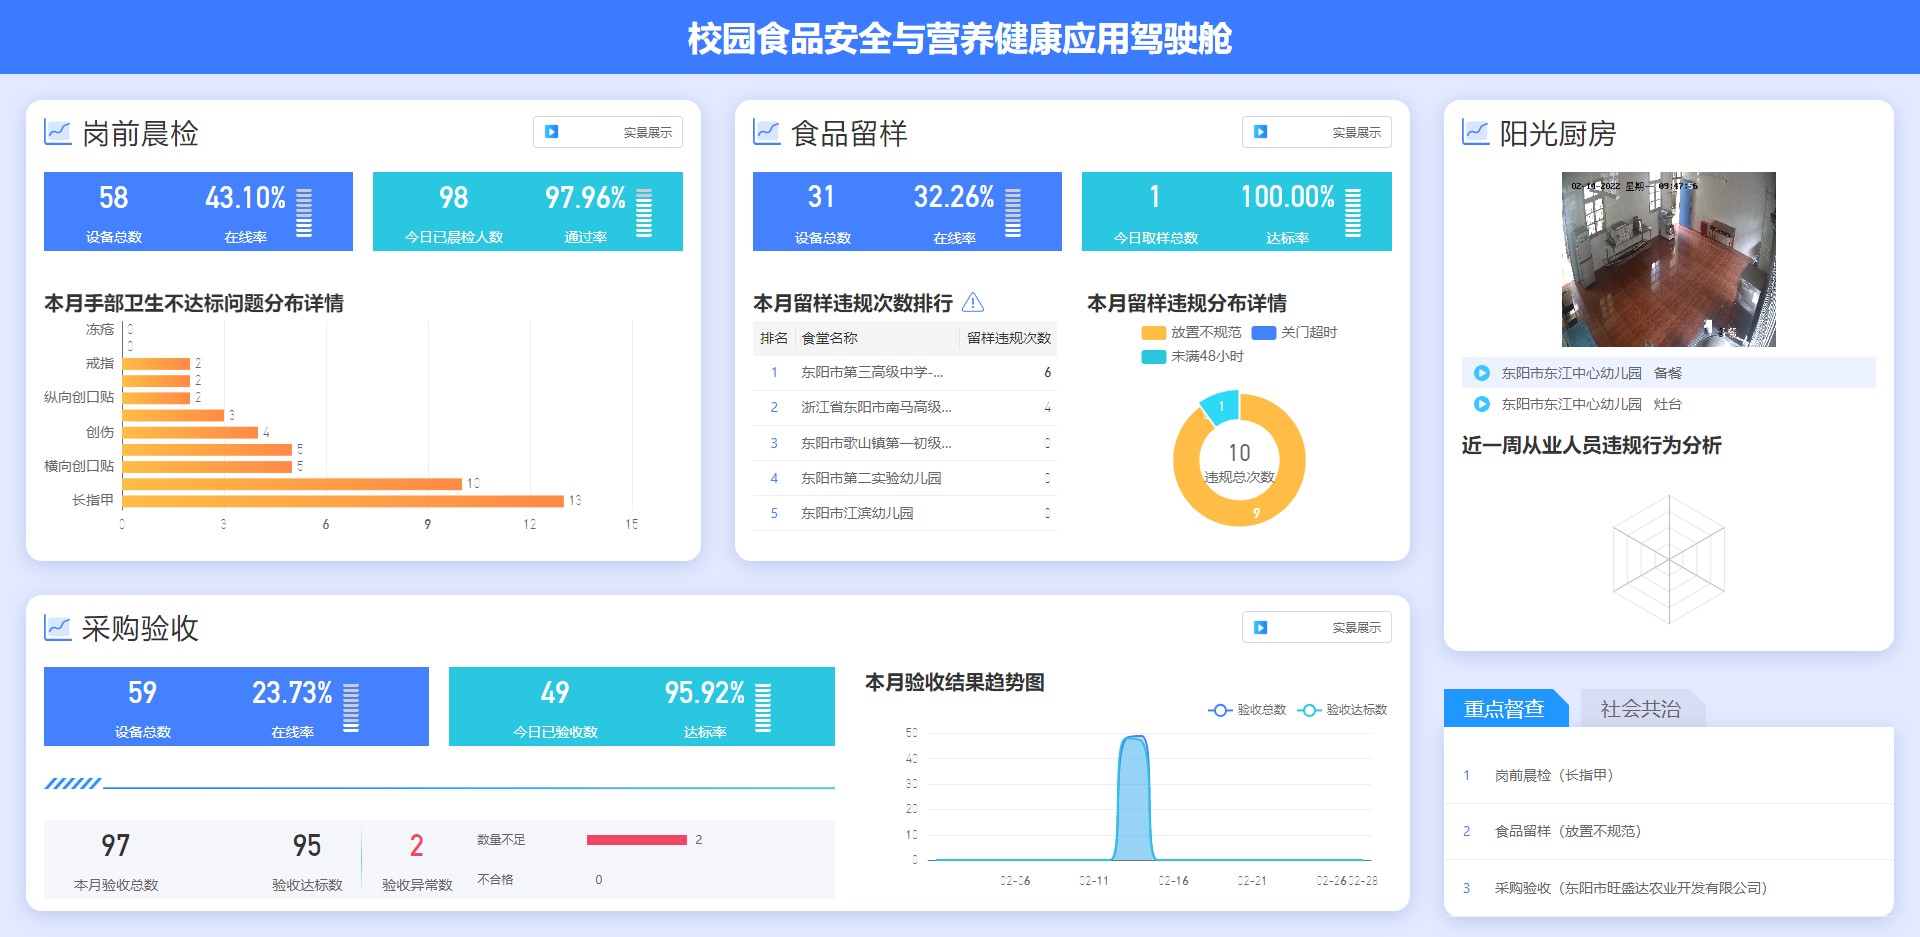1920x937 pixels.
Task: Play the 东江中心幼儿园 灶台 camera feed
Action: click(x=1482, y=404)
